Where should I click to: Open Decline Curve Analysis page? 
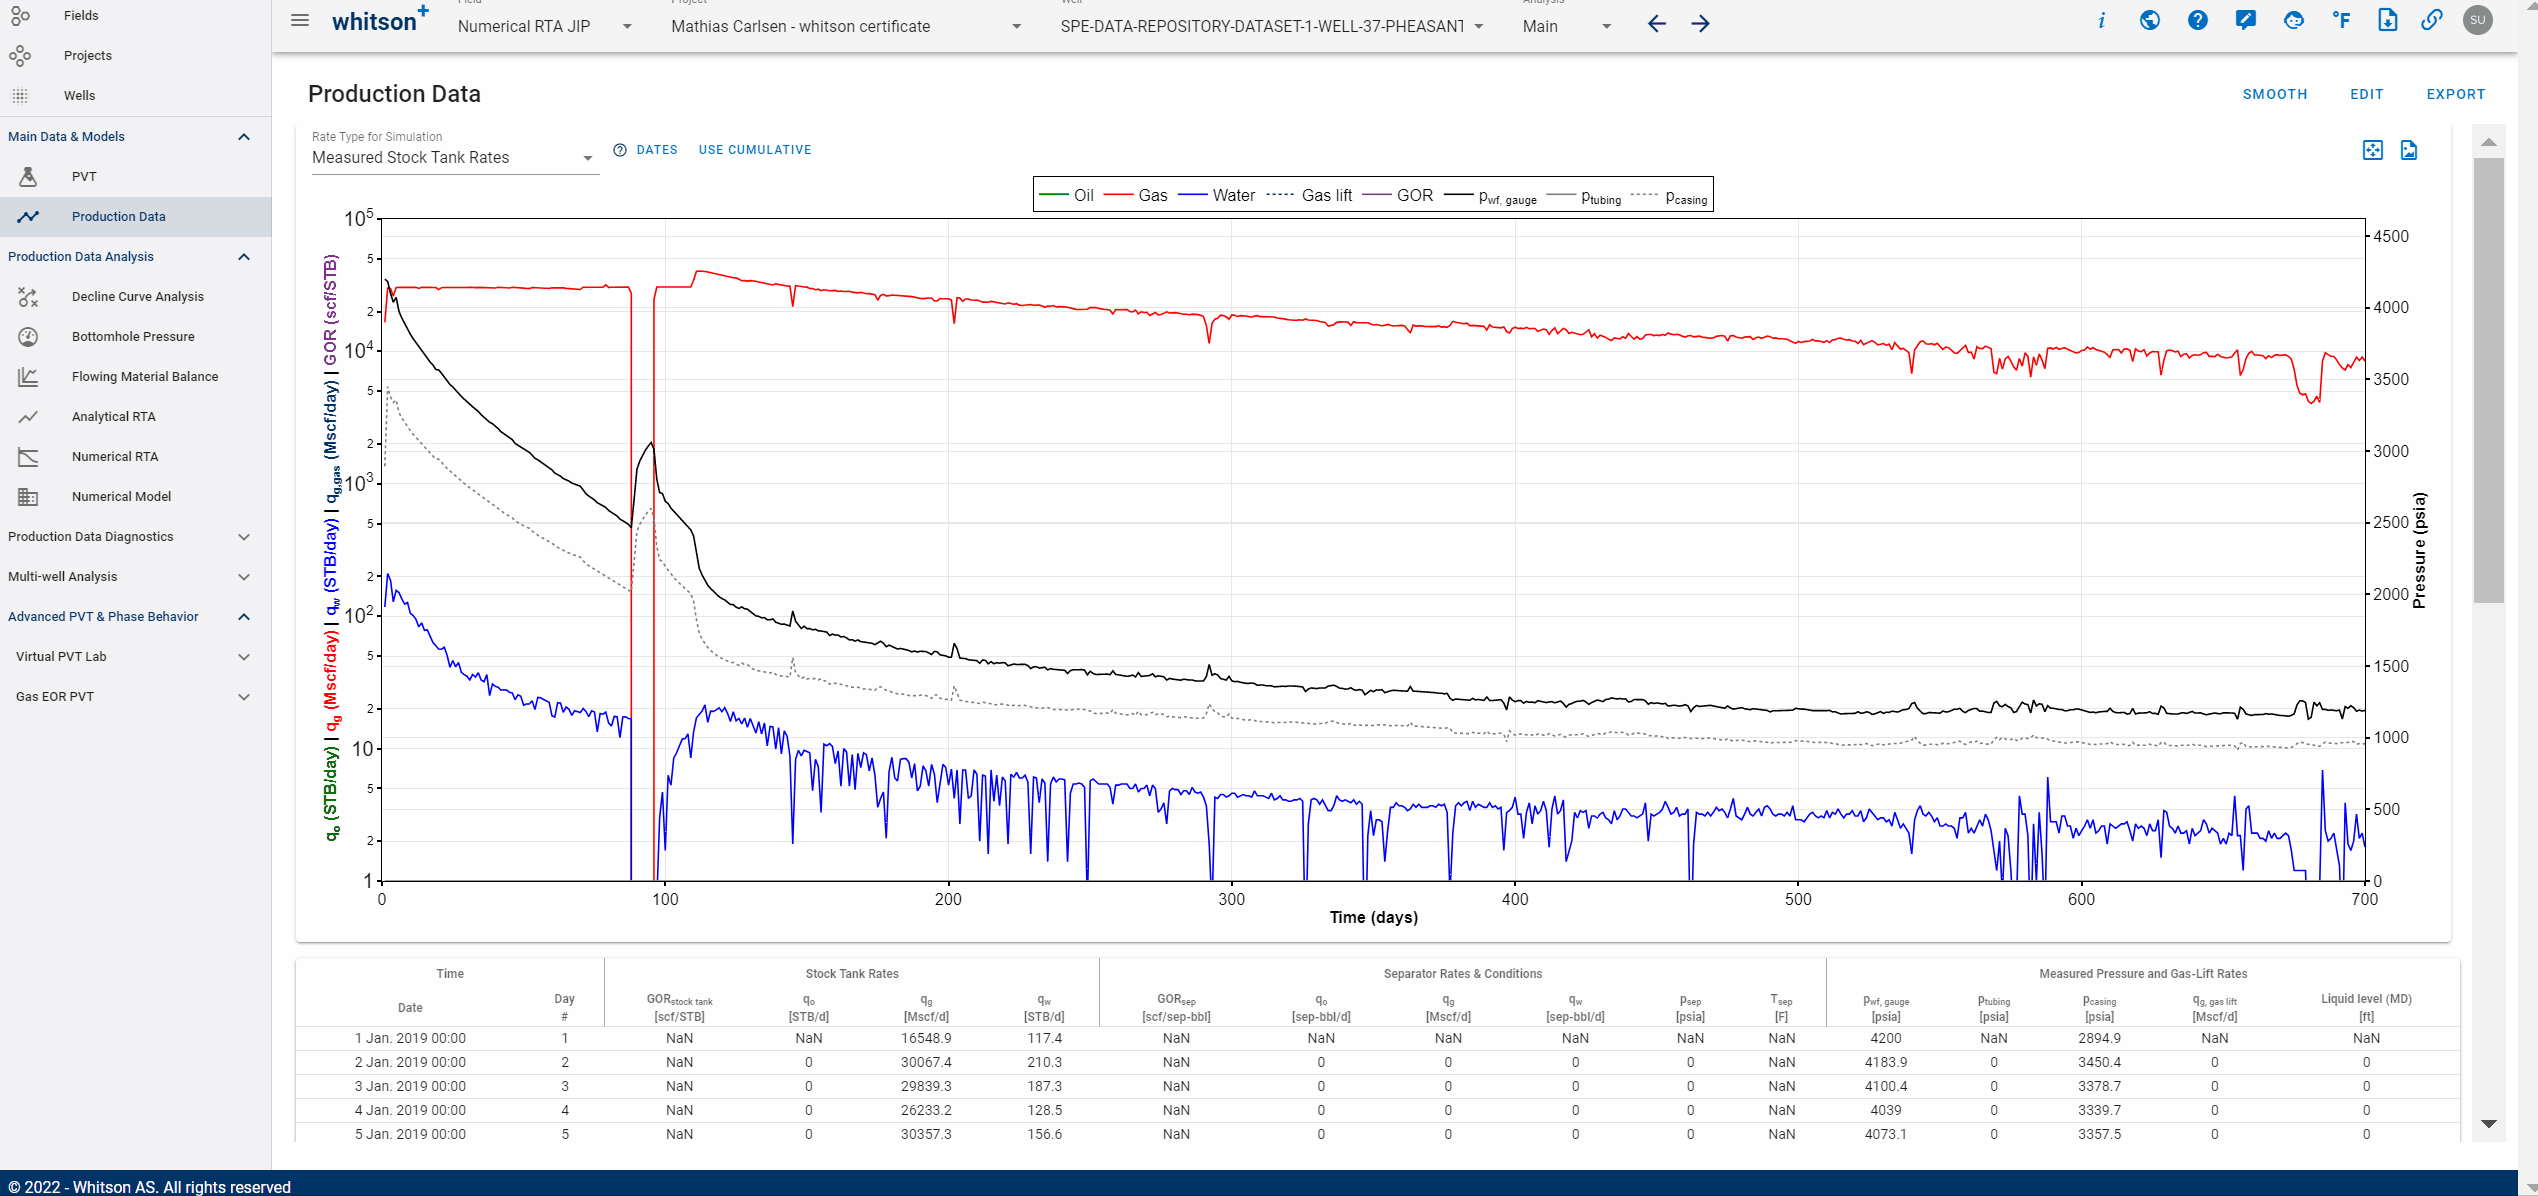(136, 297)
